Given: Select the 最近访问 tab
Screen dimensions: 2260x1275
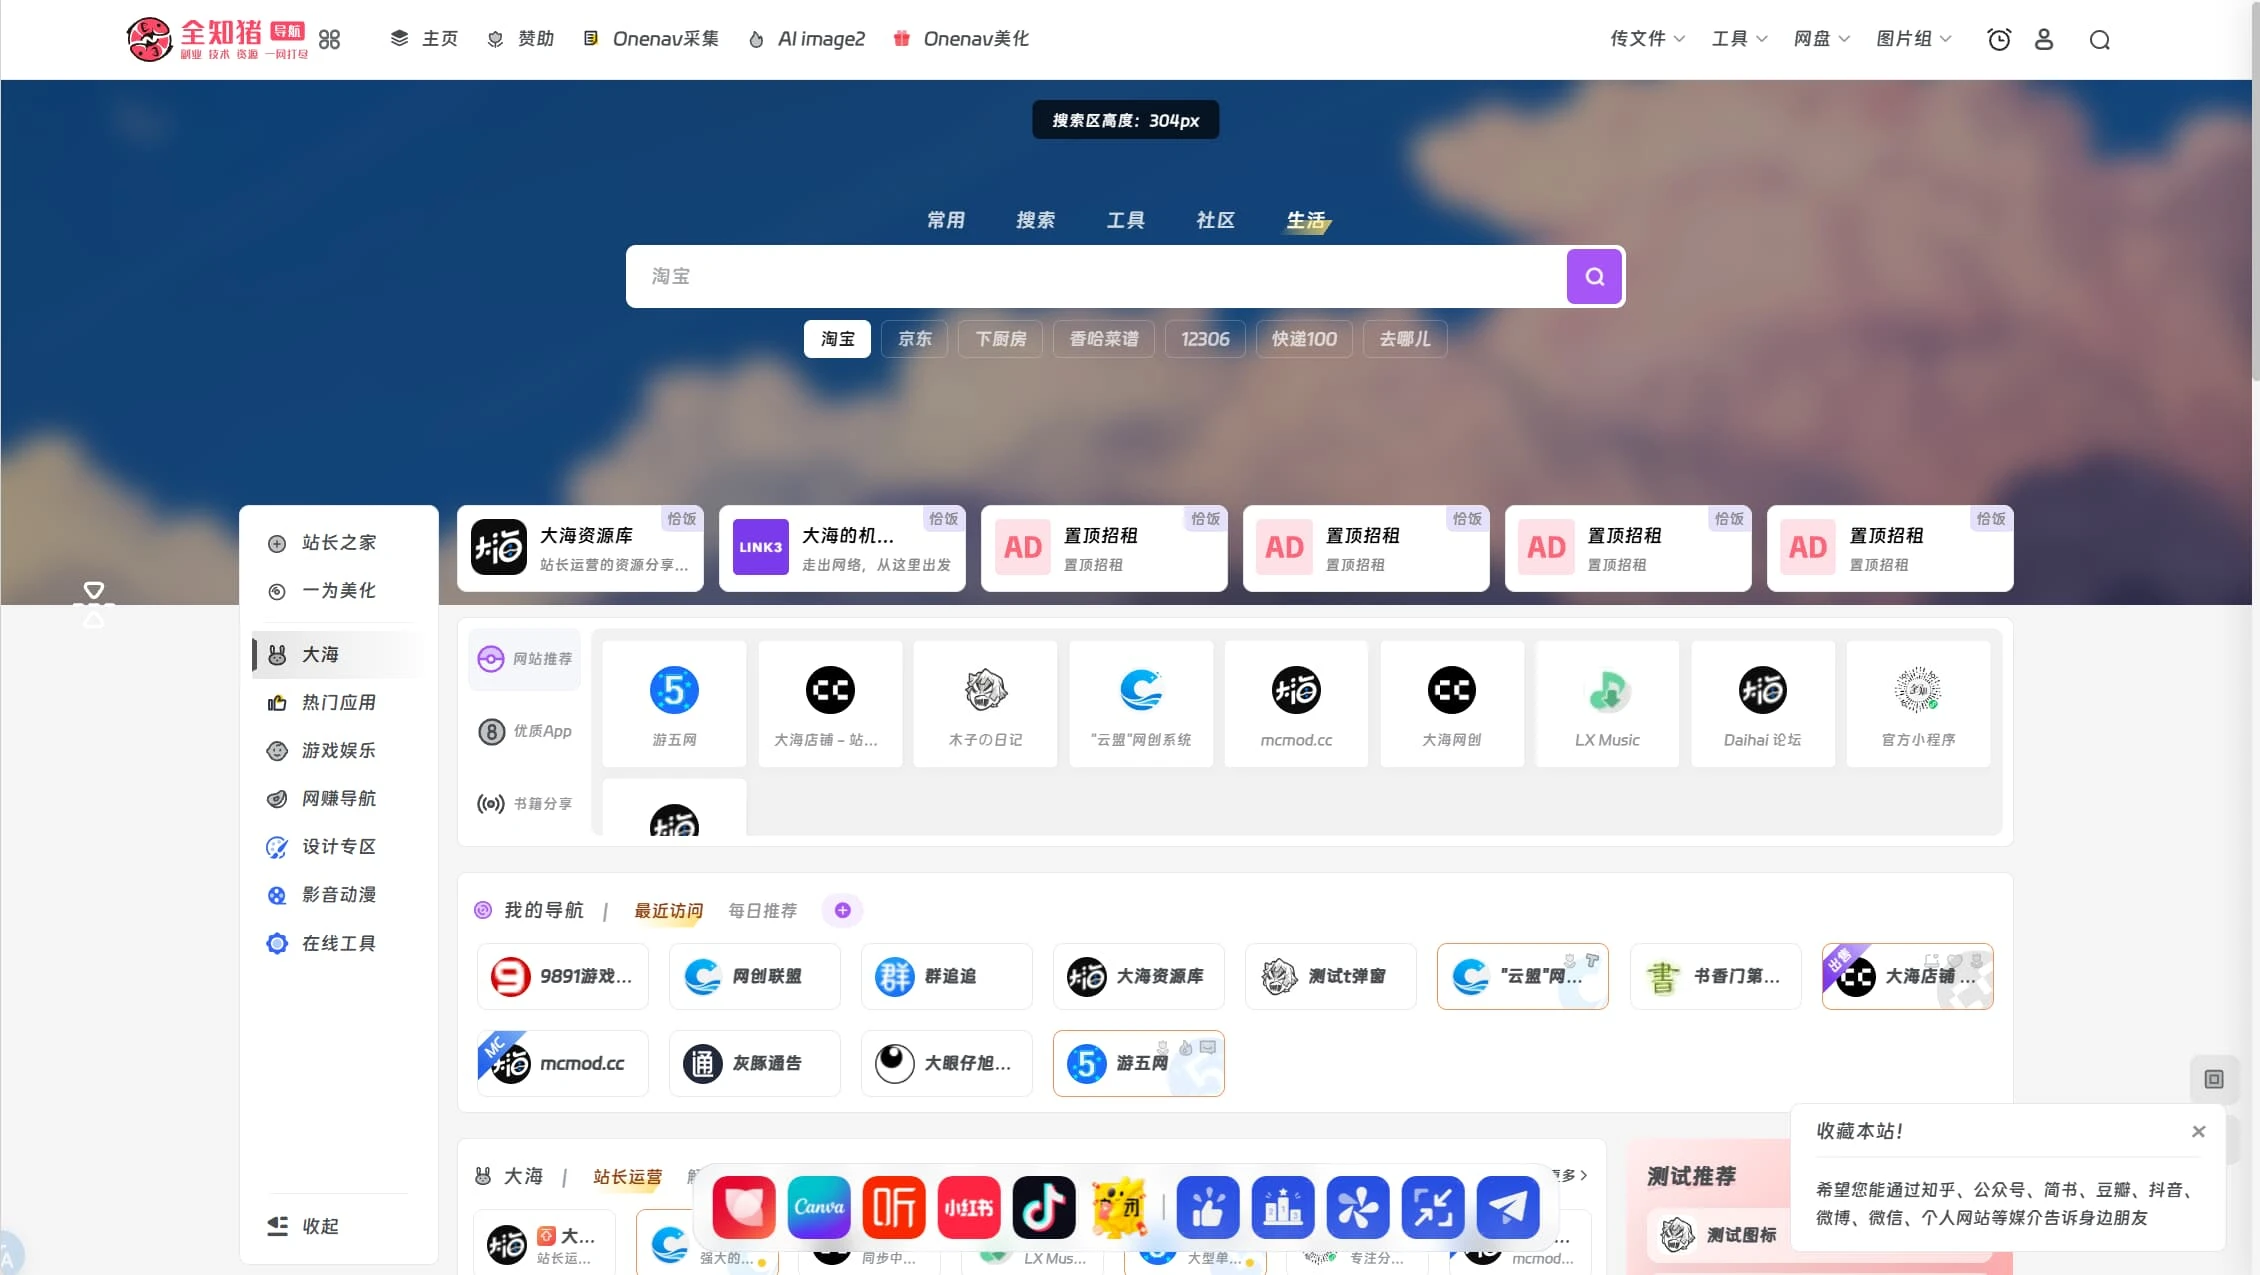Looking at the screenshot, I should point(668,910).
